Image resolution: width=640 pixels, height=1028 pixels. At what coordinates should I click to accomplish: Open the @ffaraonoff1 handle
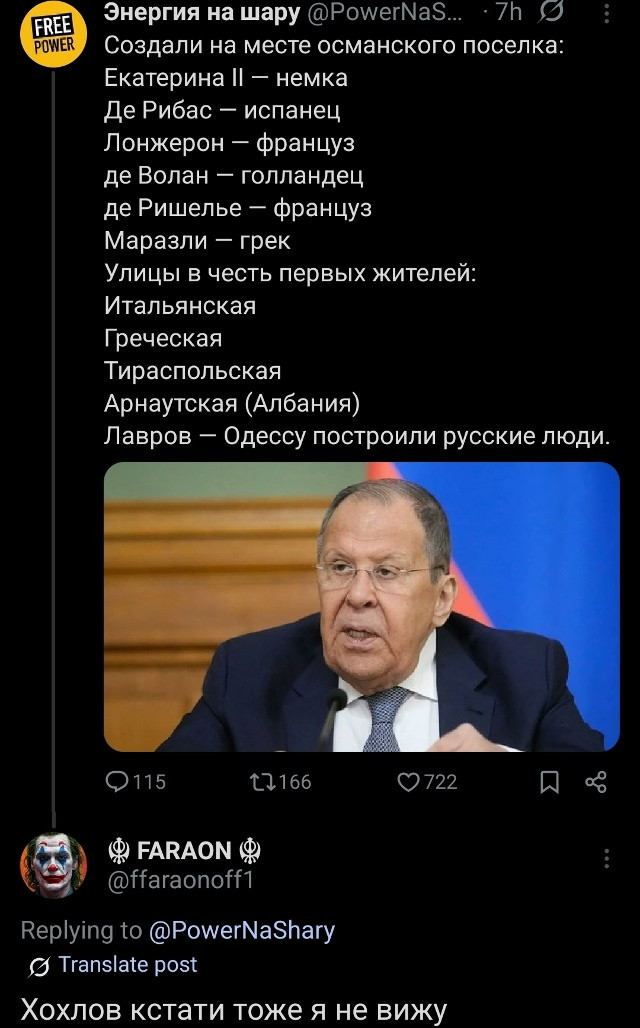[180, 880]
